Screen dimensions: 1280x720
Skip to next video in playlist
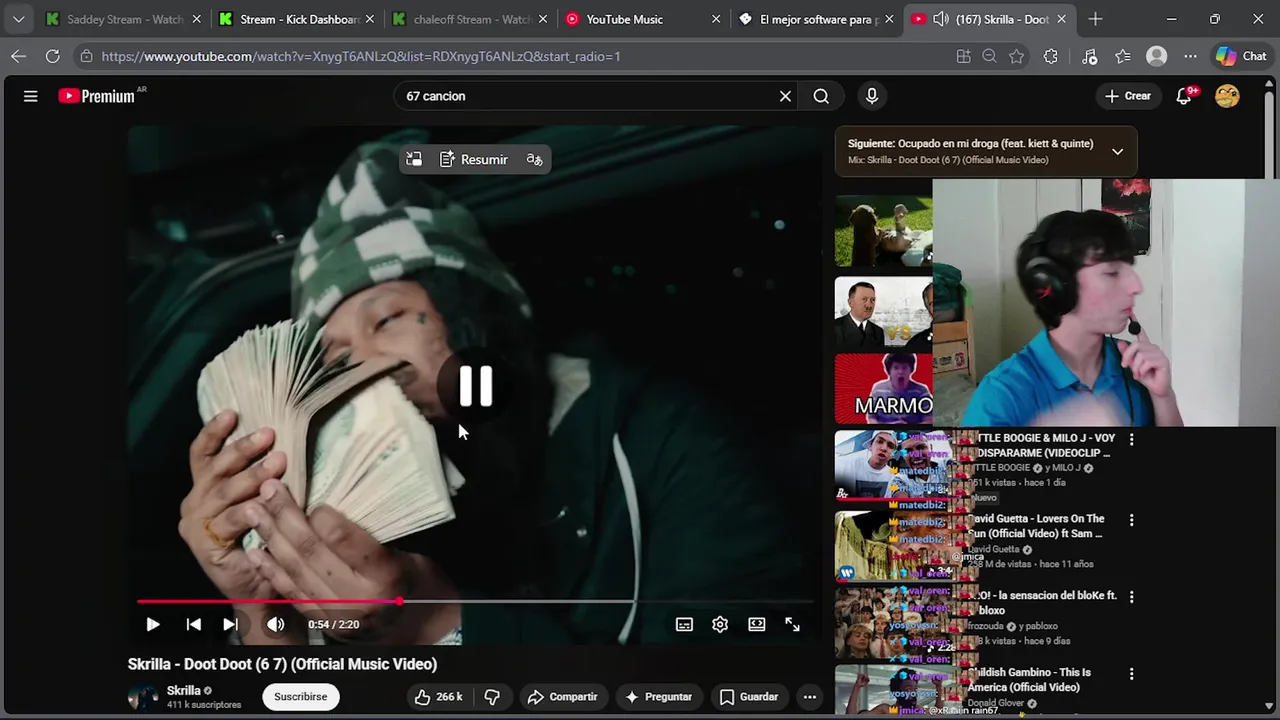230,624
